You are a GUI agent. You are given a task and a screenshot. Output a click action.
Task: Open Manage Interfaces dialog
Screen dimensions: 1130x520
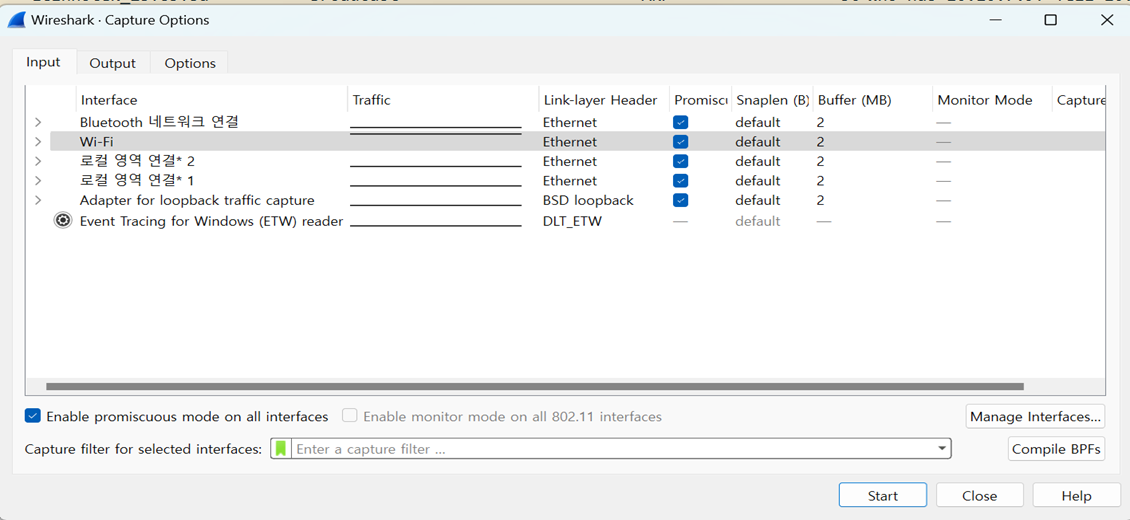1035,416
